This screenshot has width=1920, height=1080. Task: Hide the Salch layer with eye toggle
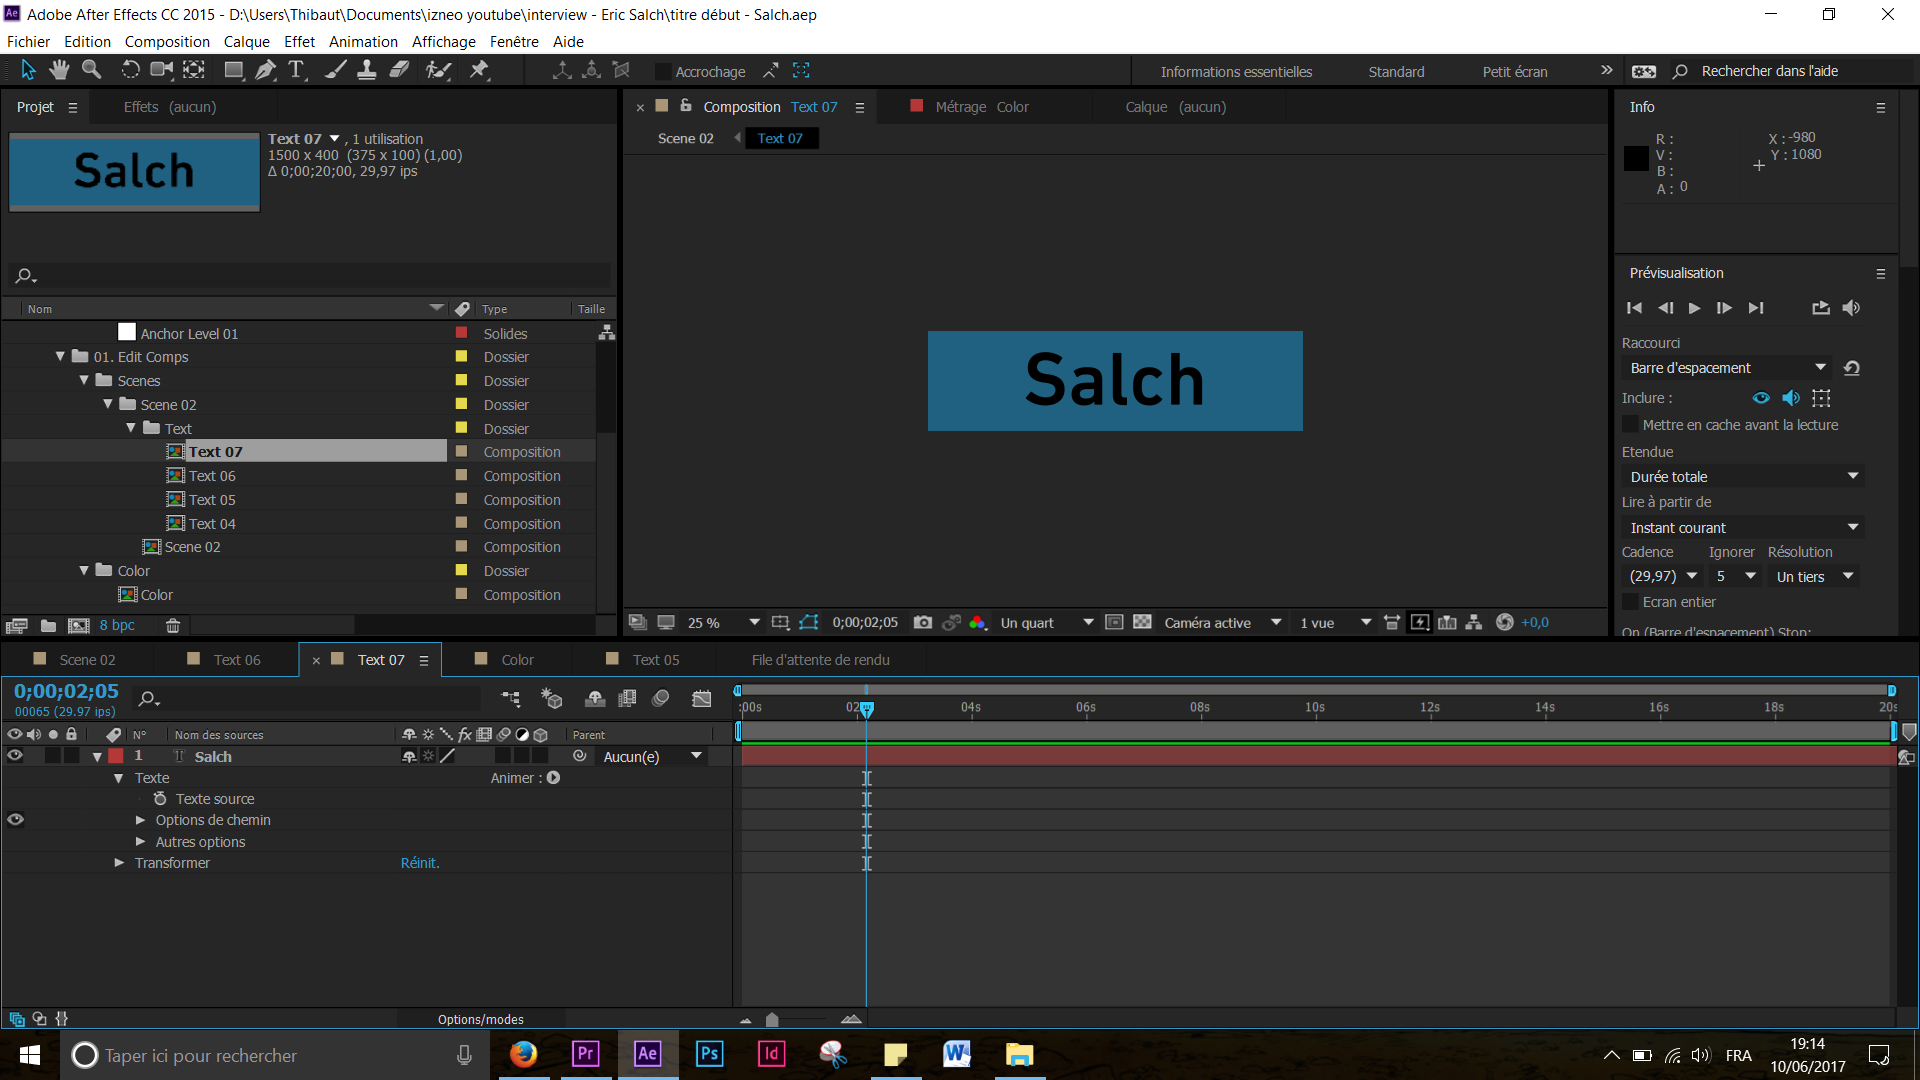coord(15,756)
